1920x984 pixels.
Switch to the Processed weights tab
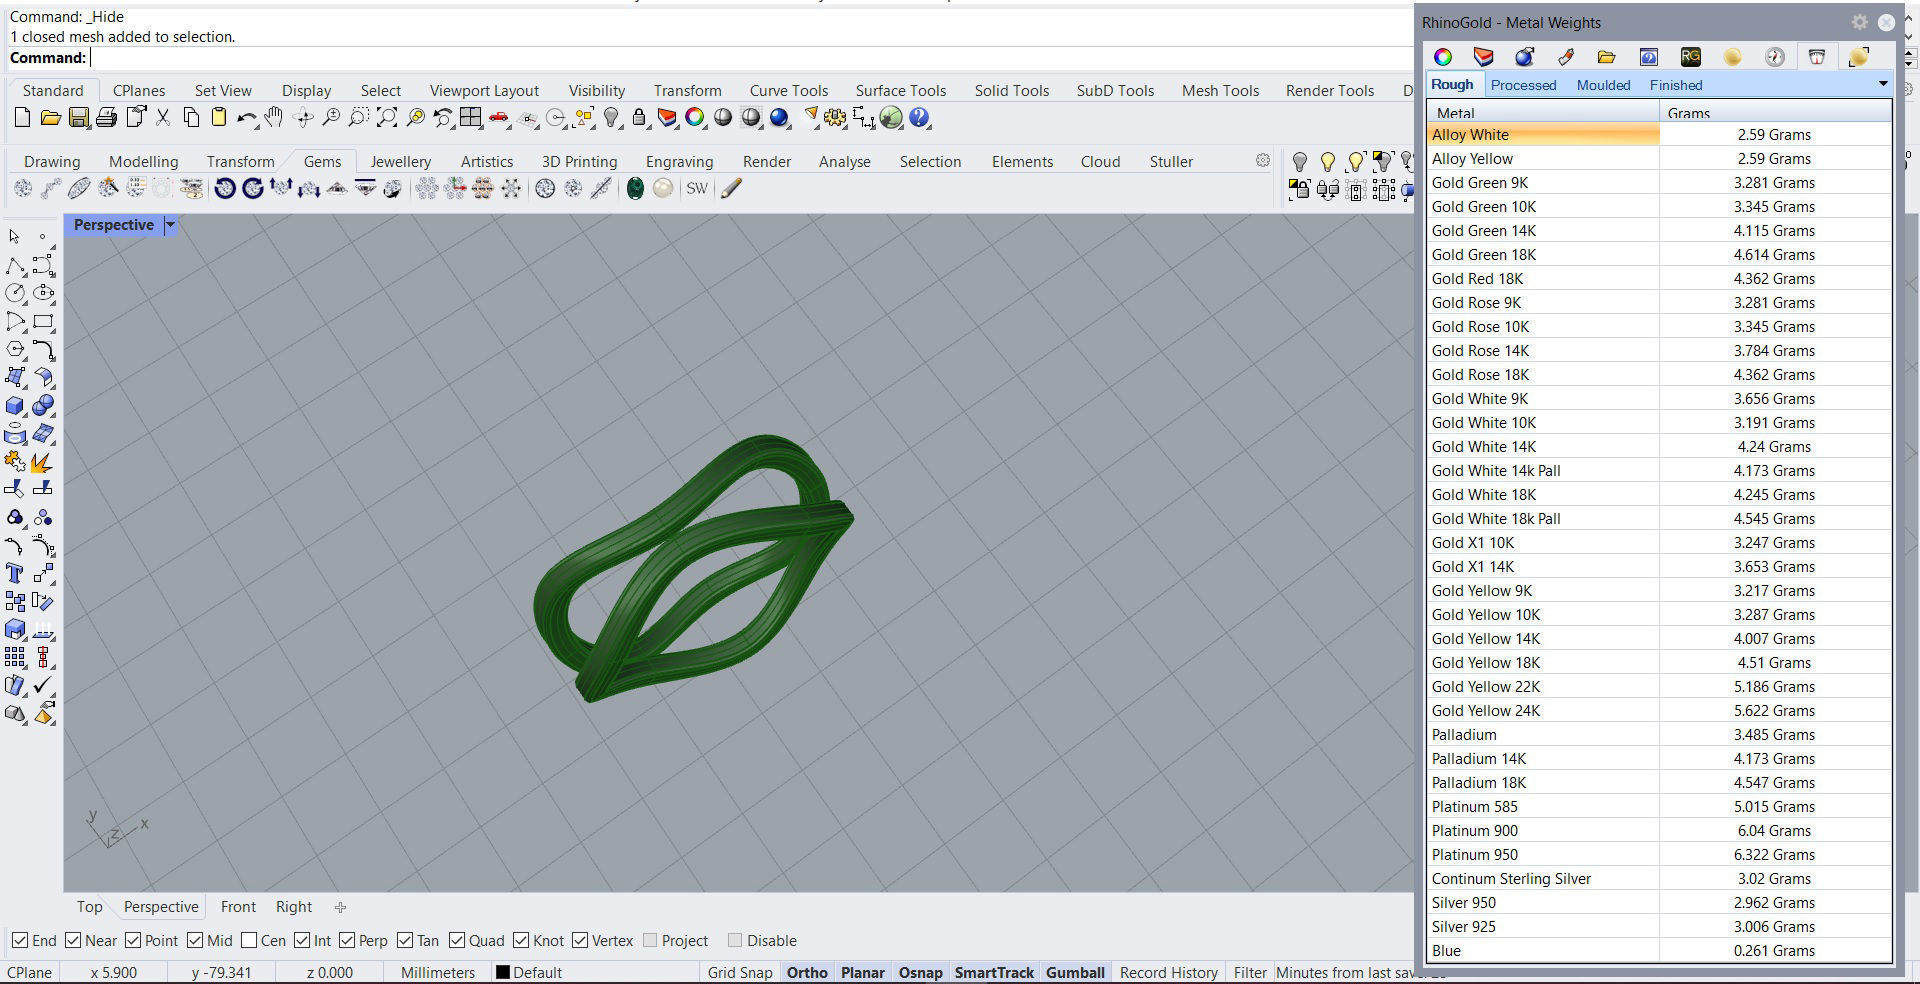[x=1523, y=85]
